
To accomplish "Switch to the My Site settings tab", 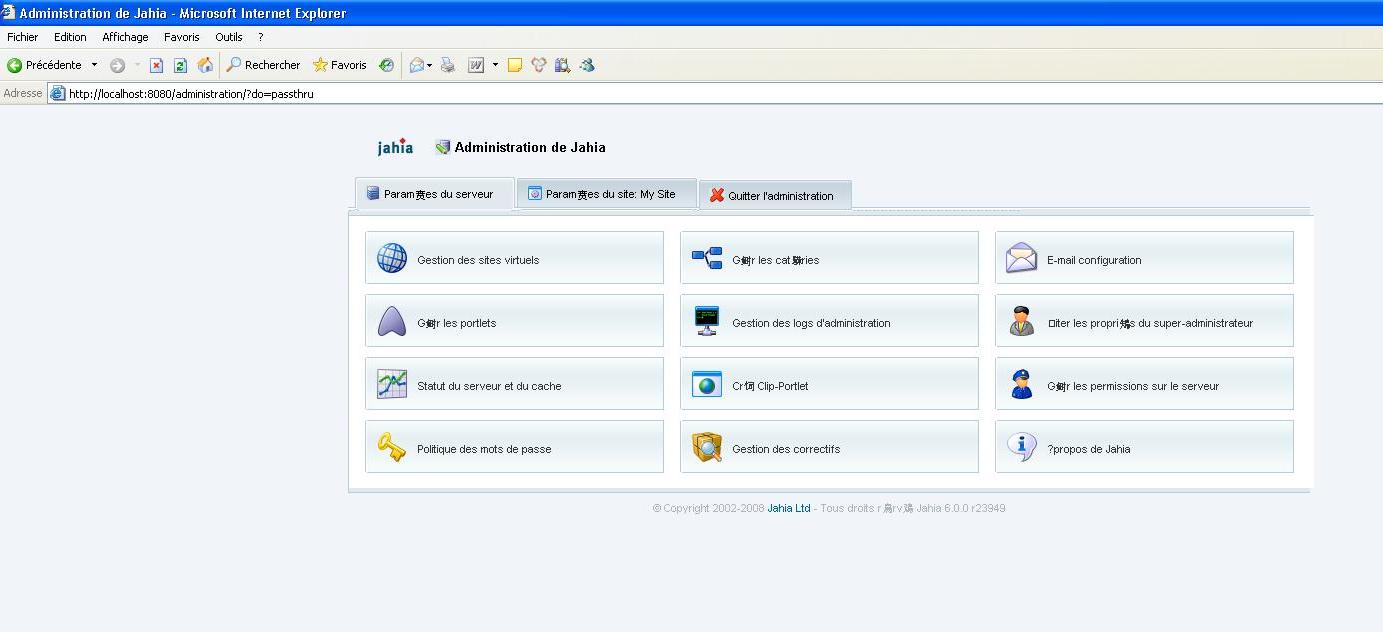I will 606,194.
